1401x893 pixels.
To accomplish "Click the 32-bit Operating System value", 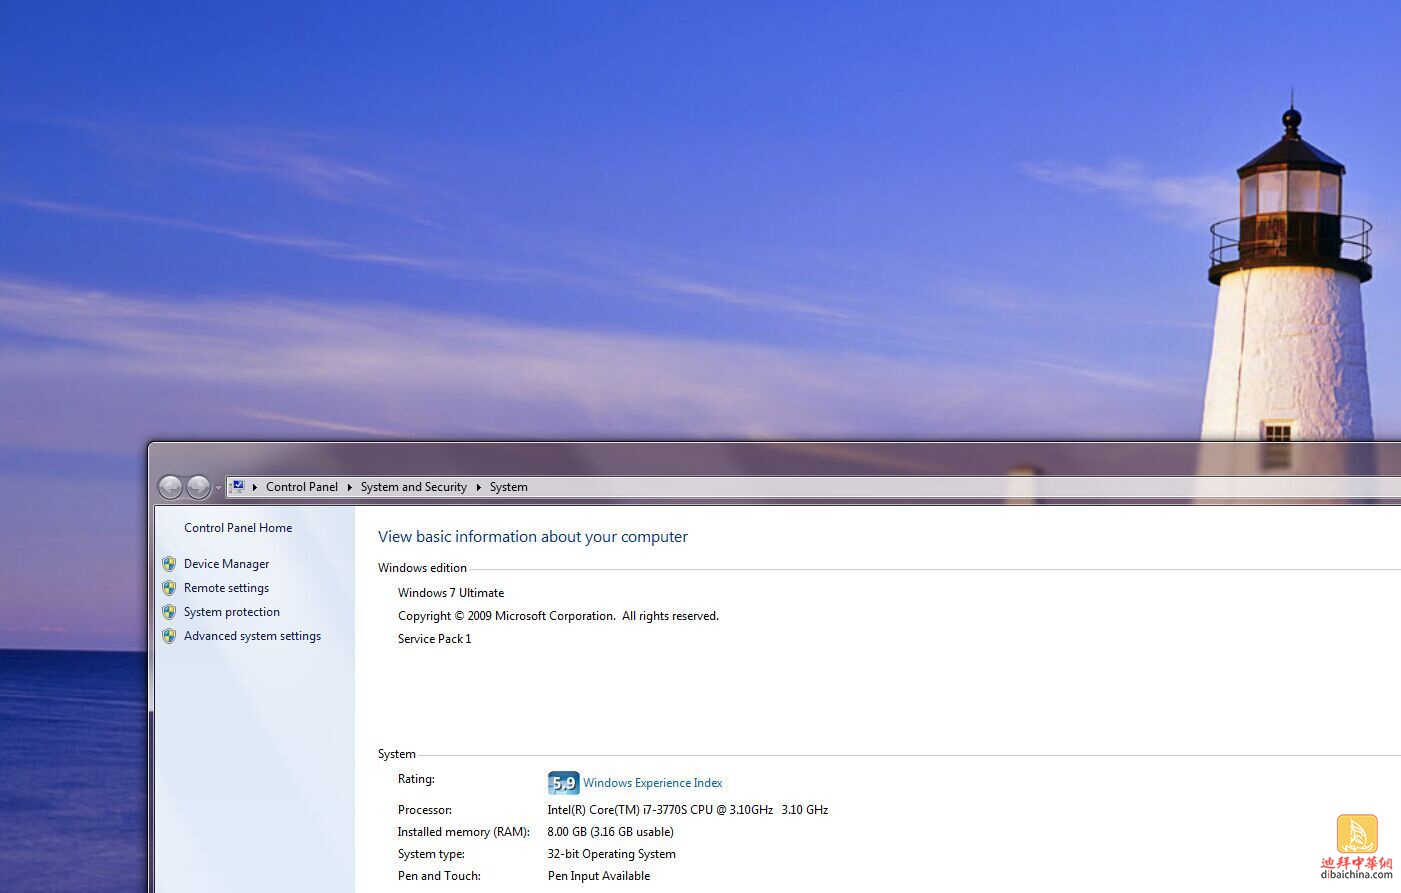I will pos(611,854).
